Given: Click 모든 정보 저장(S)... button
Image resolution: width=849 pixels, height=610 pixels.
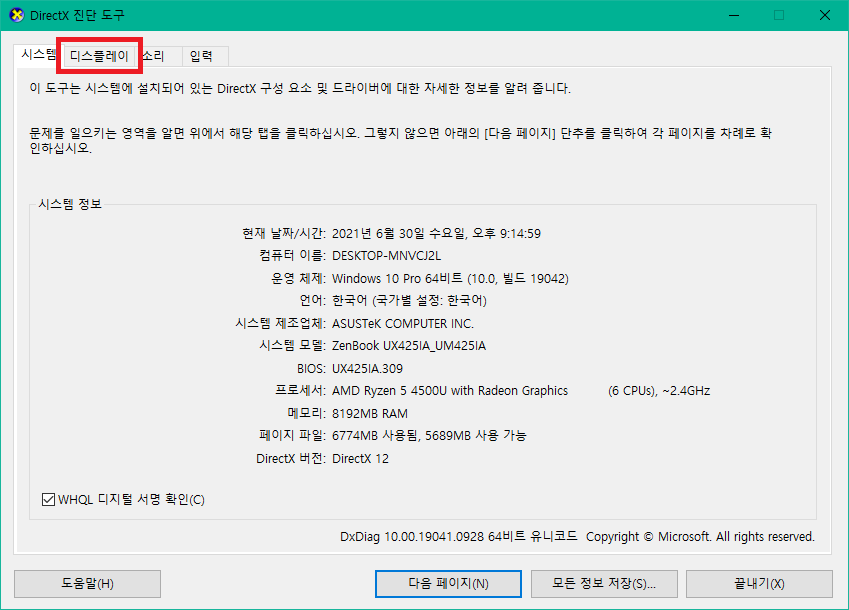Looking at the screenshot, I should pos(604,583).
